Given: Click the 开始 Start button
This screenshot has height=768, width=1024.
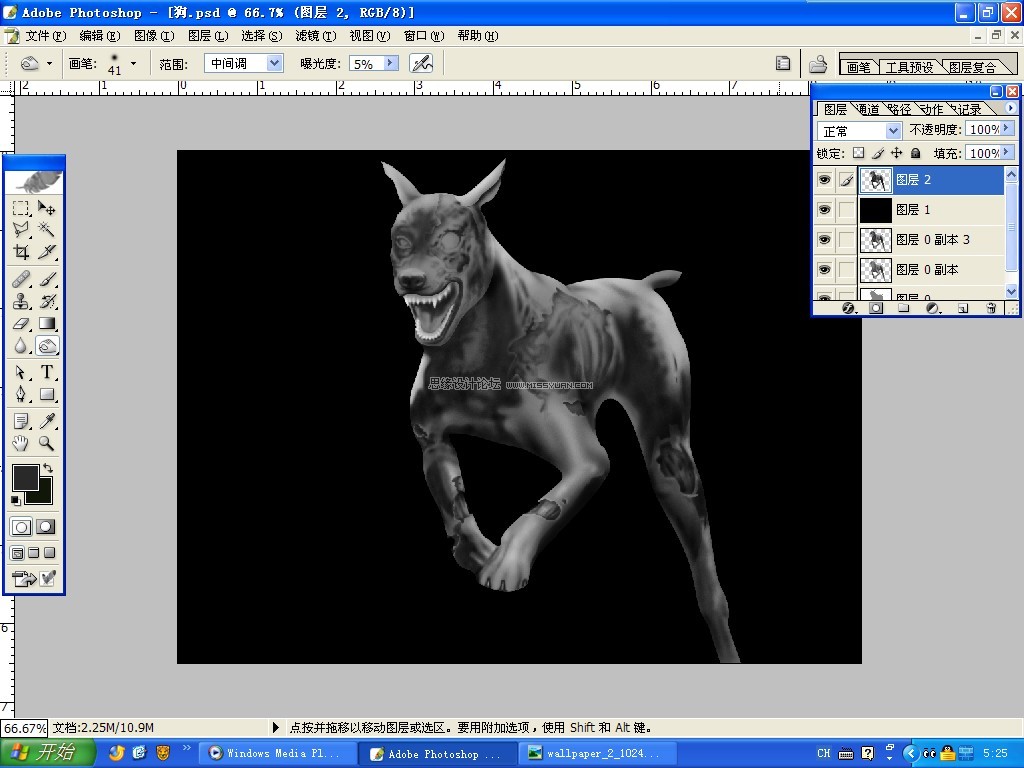Looking at the screenshot, I should click(47, 753).
